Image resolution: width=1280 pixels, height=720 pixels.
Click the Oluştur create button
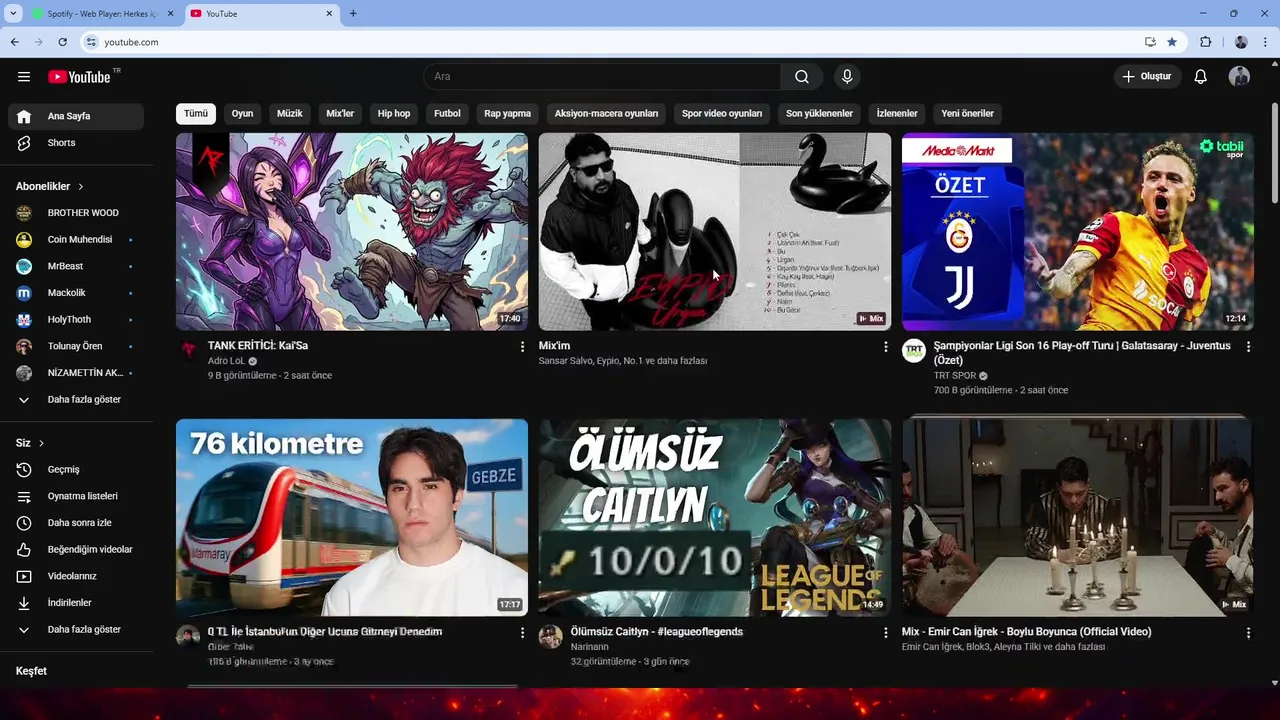(x=1147, y=77)
